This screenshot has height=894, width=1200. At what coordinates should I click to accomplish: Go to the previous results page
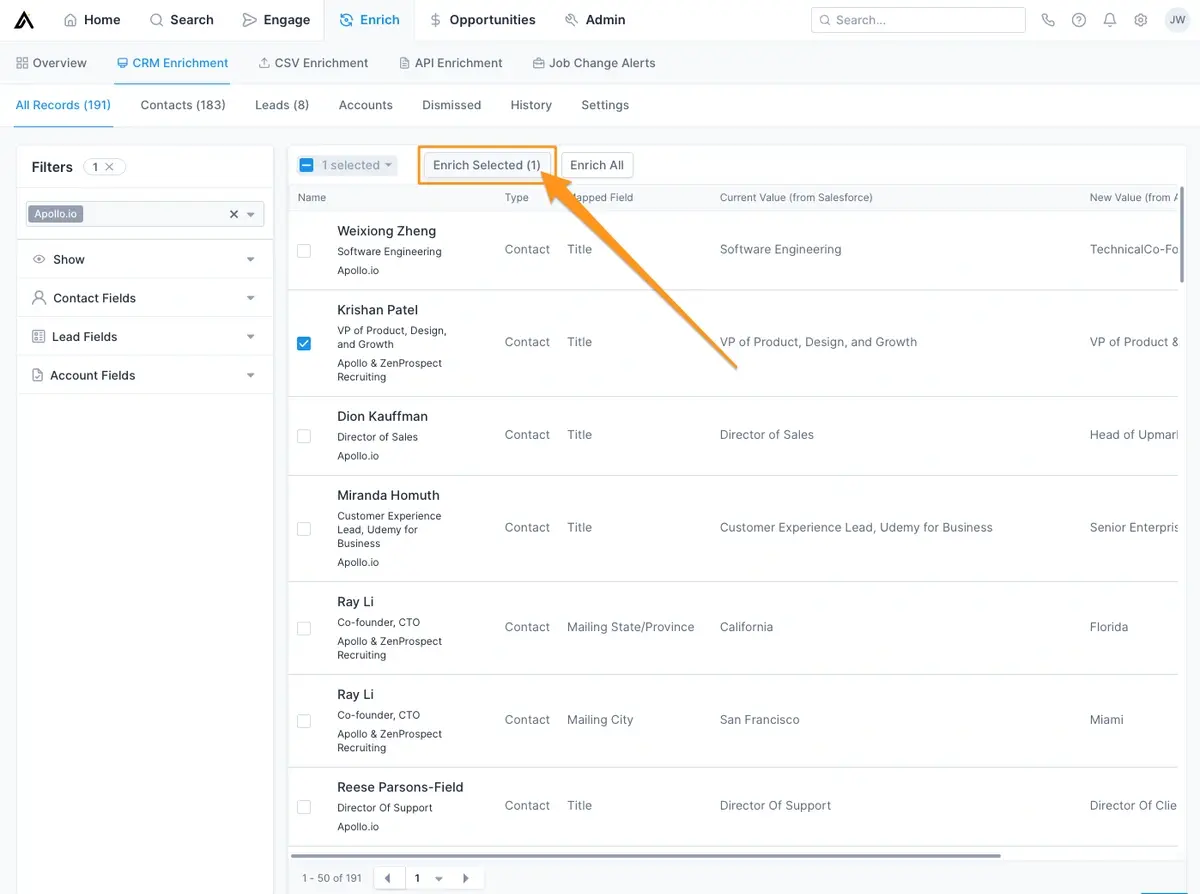coord(387,878)
